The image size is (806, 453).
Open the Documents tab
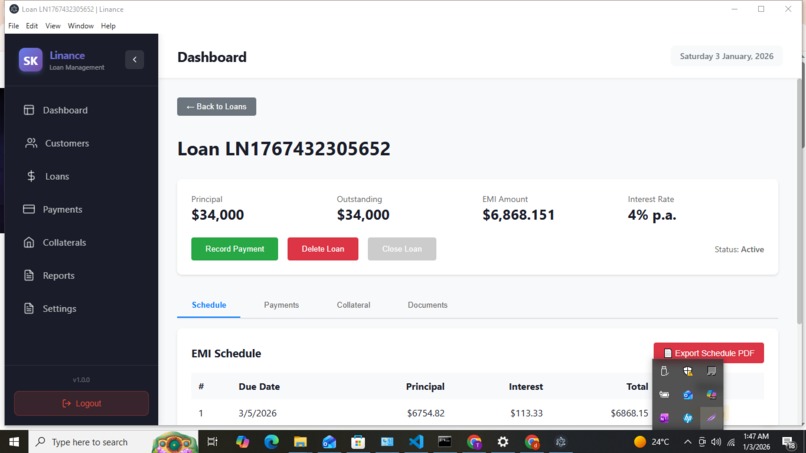click(x=427, y=305)
